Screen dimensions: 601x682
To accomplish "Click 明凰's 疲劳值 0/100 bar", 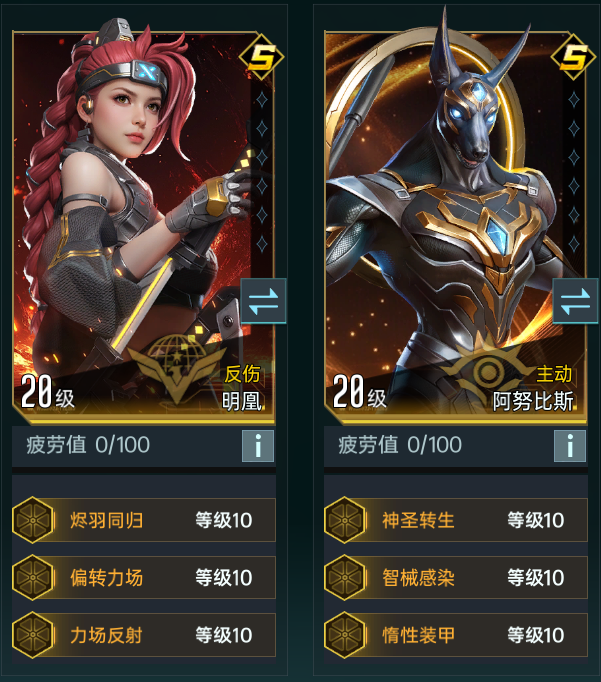I will (x=144, y=446).
